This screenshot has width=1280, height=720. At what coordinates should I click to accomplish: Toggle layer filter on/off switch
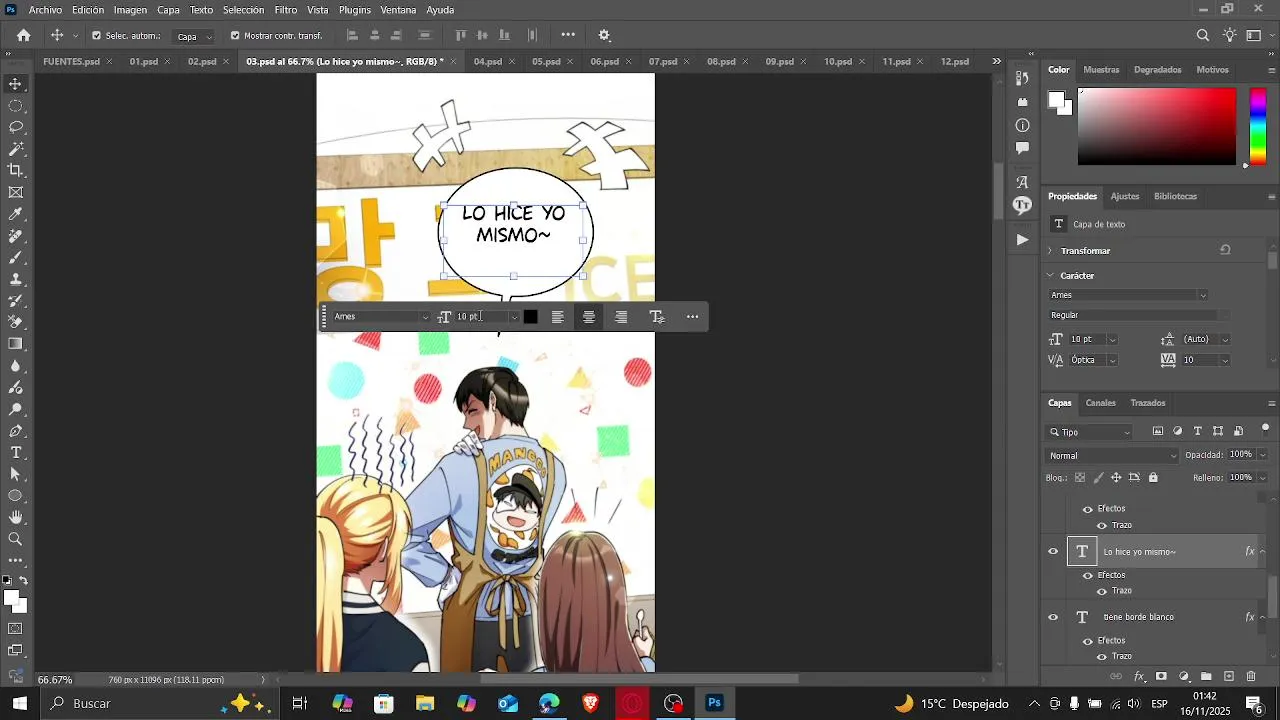1265,430
